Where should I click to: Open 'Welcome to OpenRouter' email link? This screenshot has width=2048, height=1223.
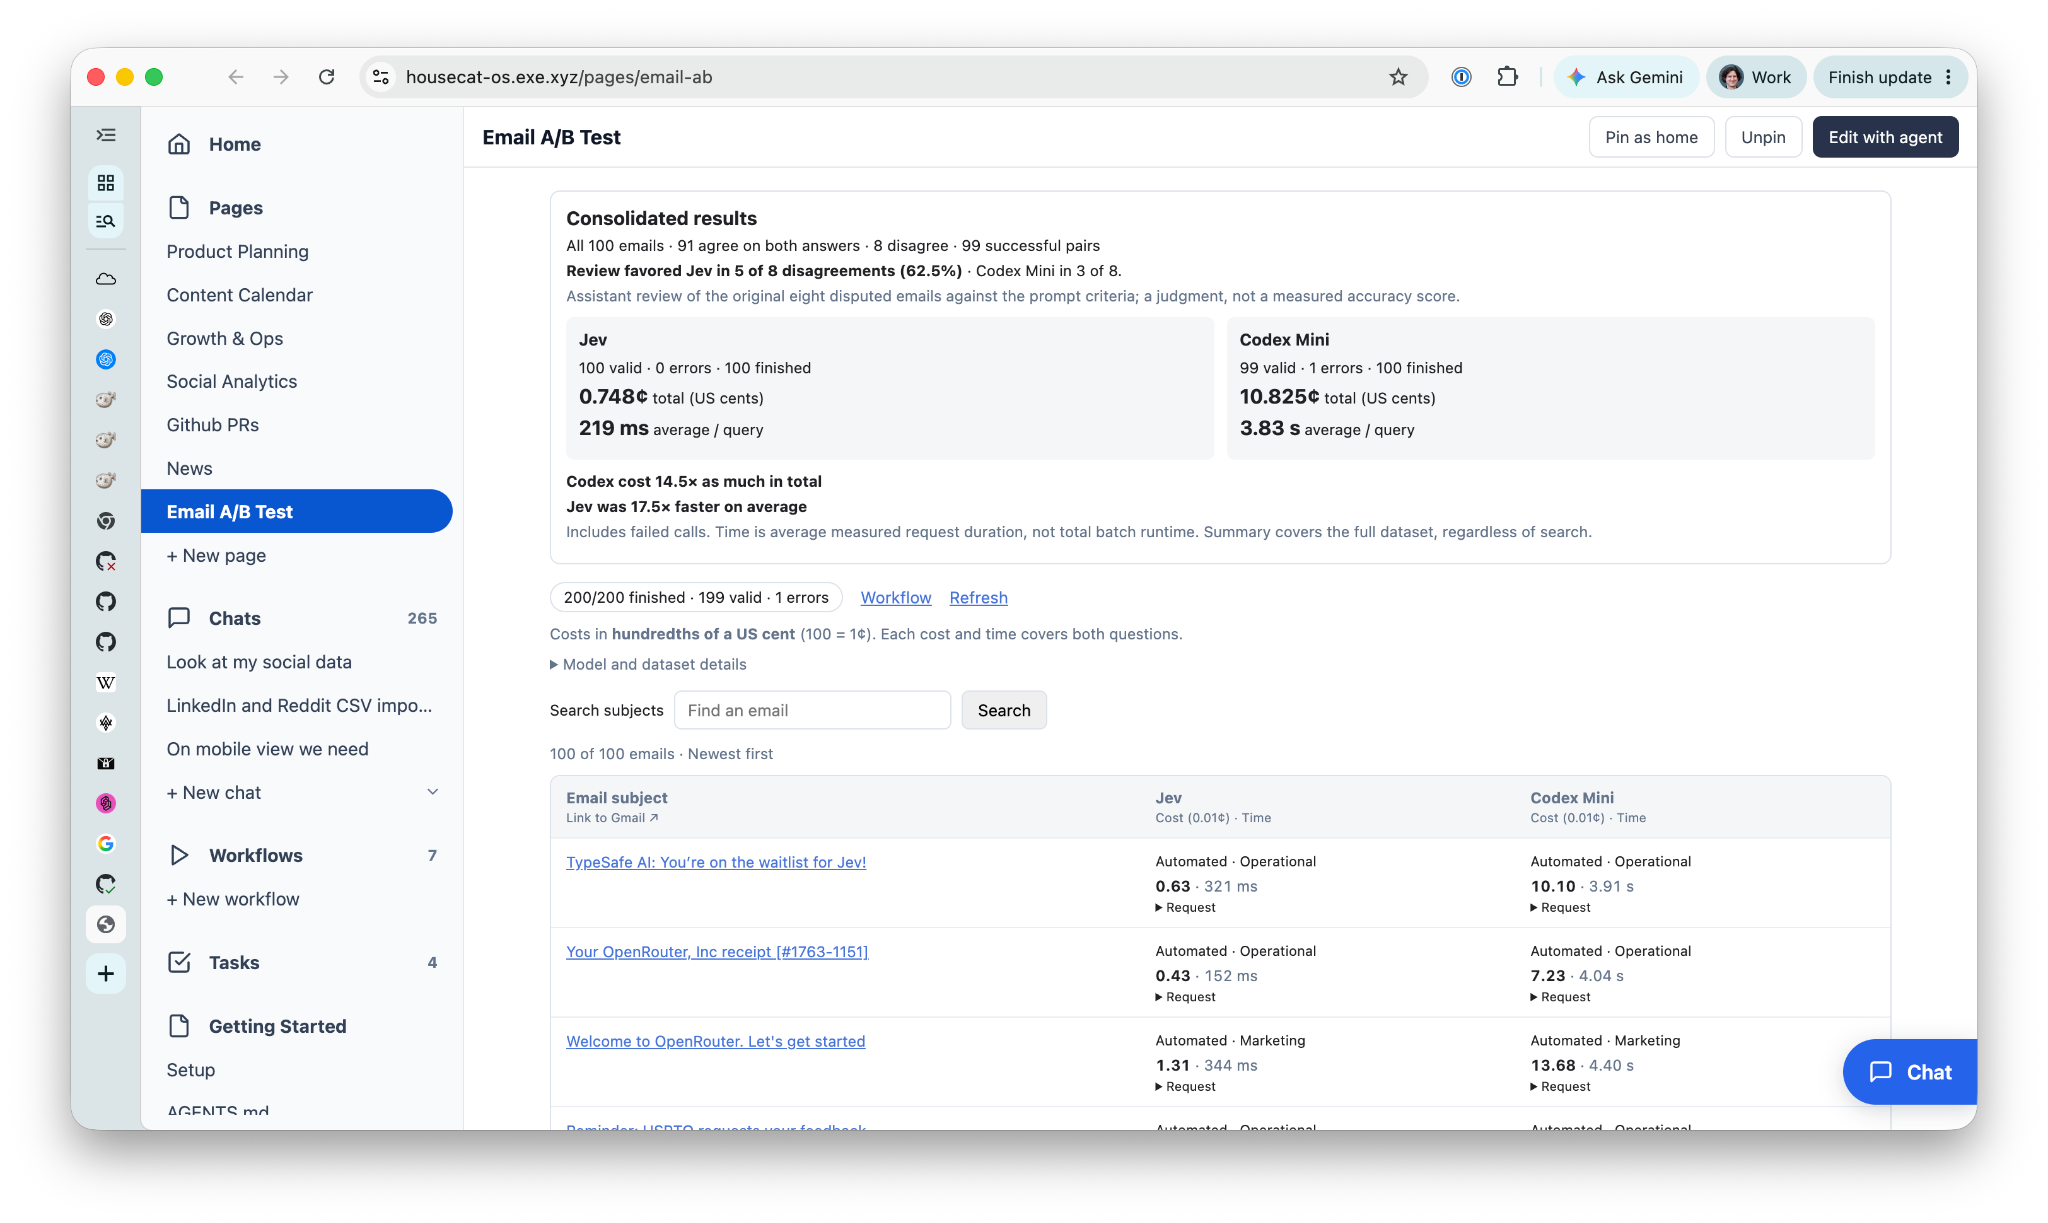pos(716,1041)
